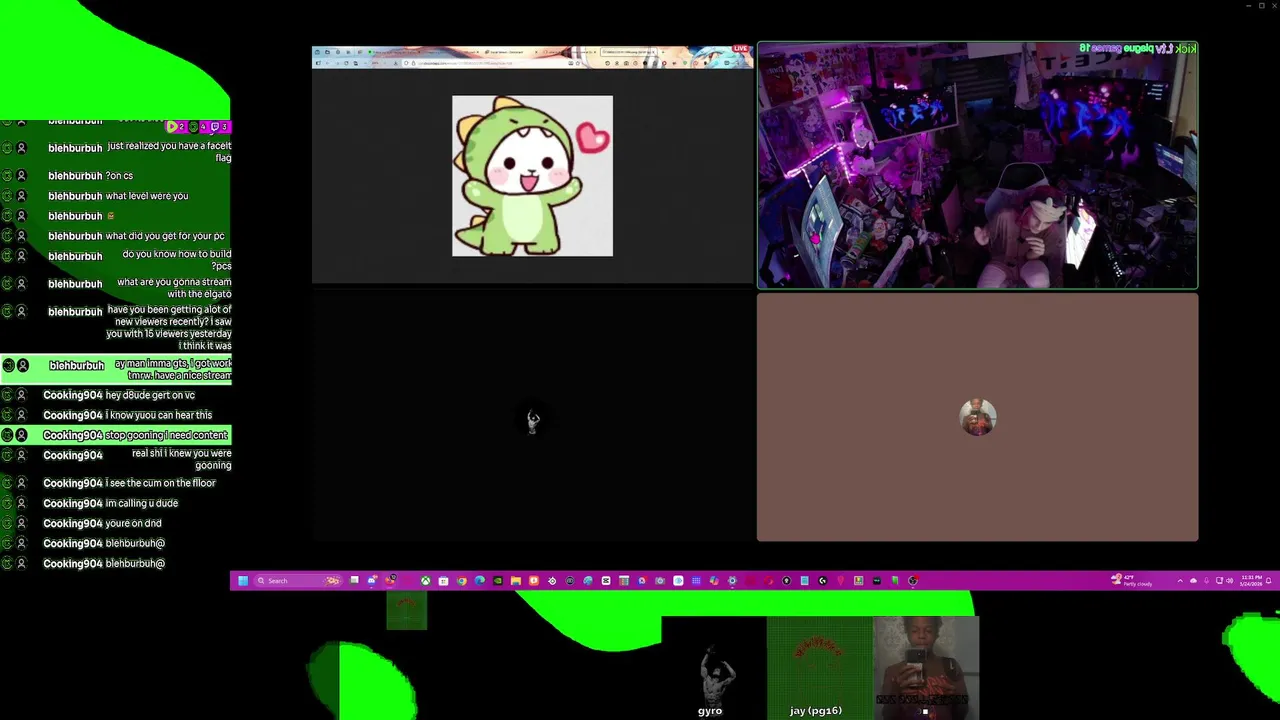Click highlighted blehburbuh username in chat
The height and width of the screenshot is (720, 1280).
point(77,366)
